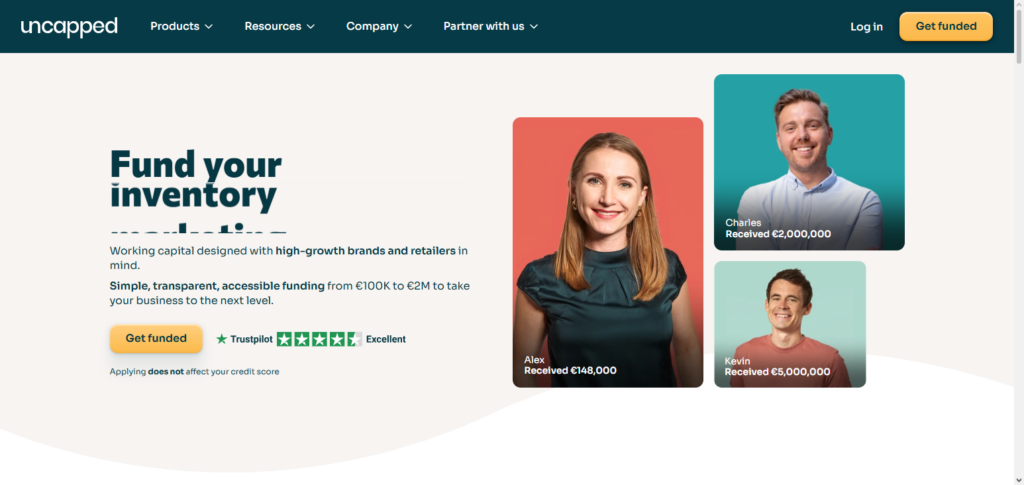Click the third Trustpilot rating star
This screenshot has height=485, width=1024.
319,339
